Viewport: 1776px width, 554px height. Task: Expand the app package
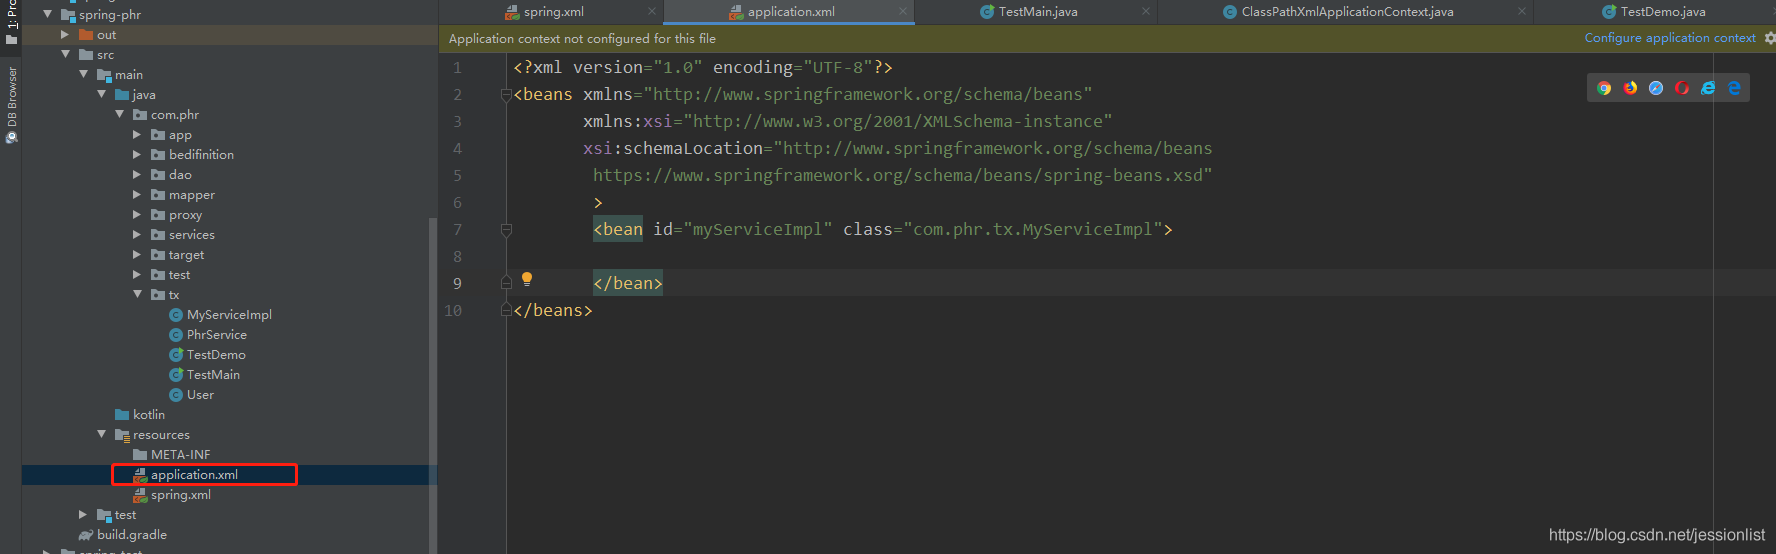(137, 135)
